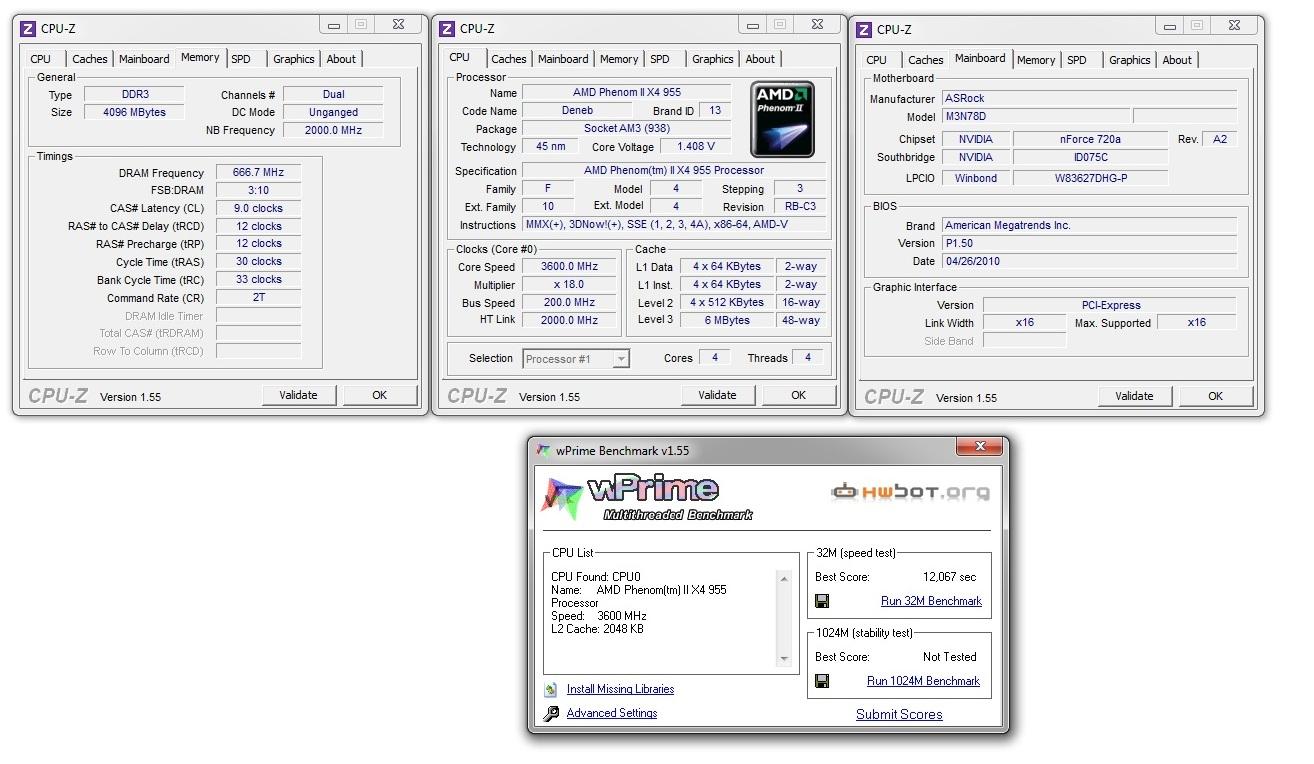The height and width of the screenshot is (764, 1314).
Task: Click OK in the Memory window
Action: point(380,395)
